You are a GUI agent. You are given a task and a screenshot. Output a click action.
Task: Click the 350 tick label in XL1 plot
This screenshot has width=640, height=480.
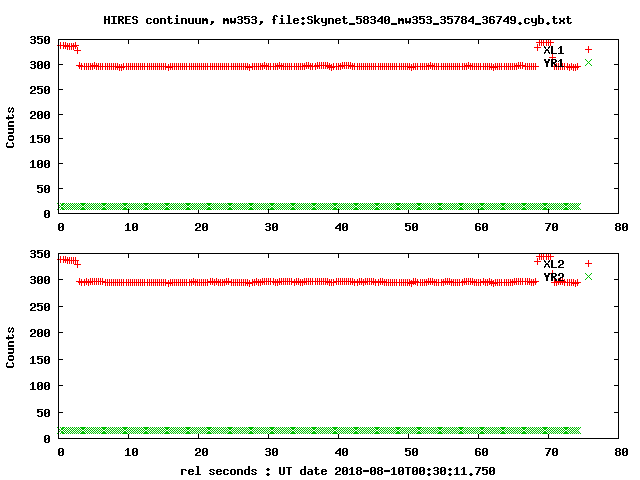point(40,40)
